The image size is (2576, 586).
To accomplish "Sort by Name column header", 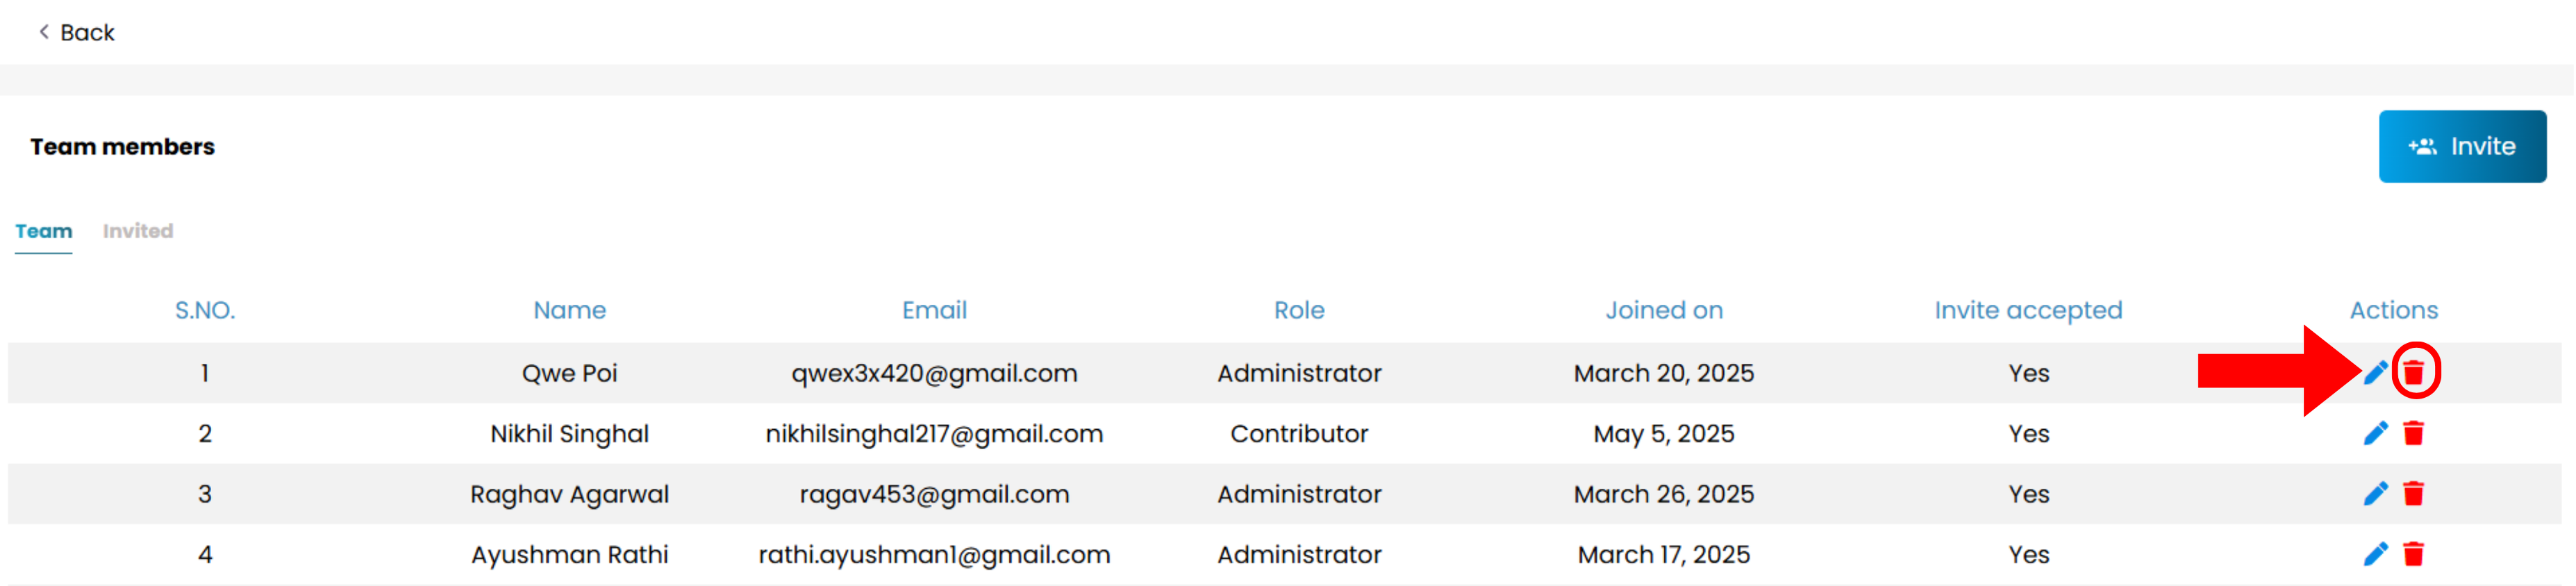I will pos(569,311).
